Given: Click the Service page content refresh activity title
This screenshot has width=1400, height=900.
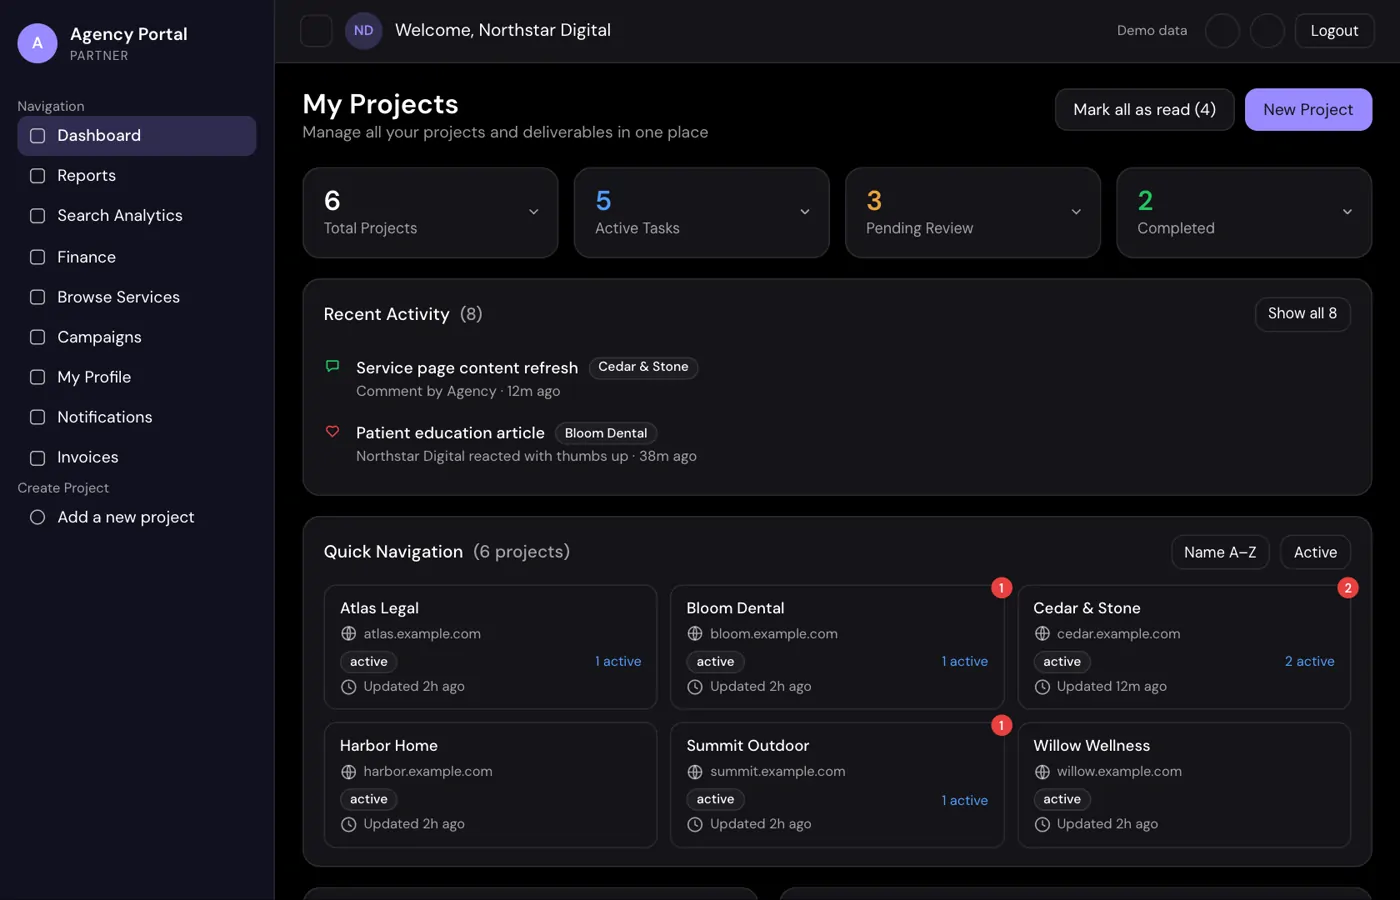Looking at the screenshot, I should [x=467, y=368].
